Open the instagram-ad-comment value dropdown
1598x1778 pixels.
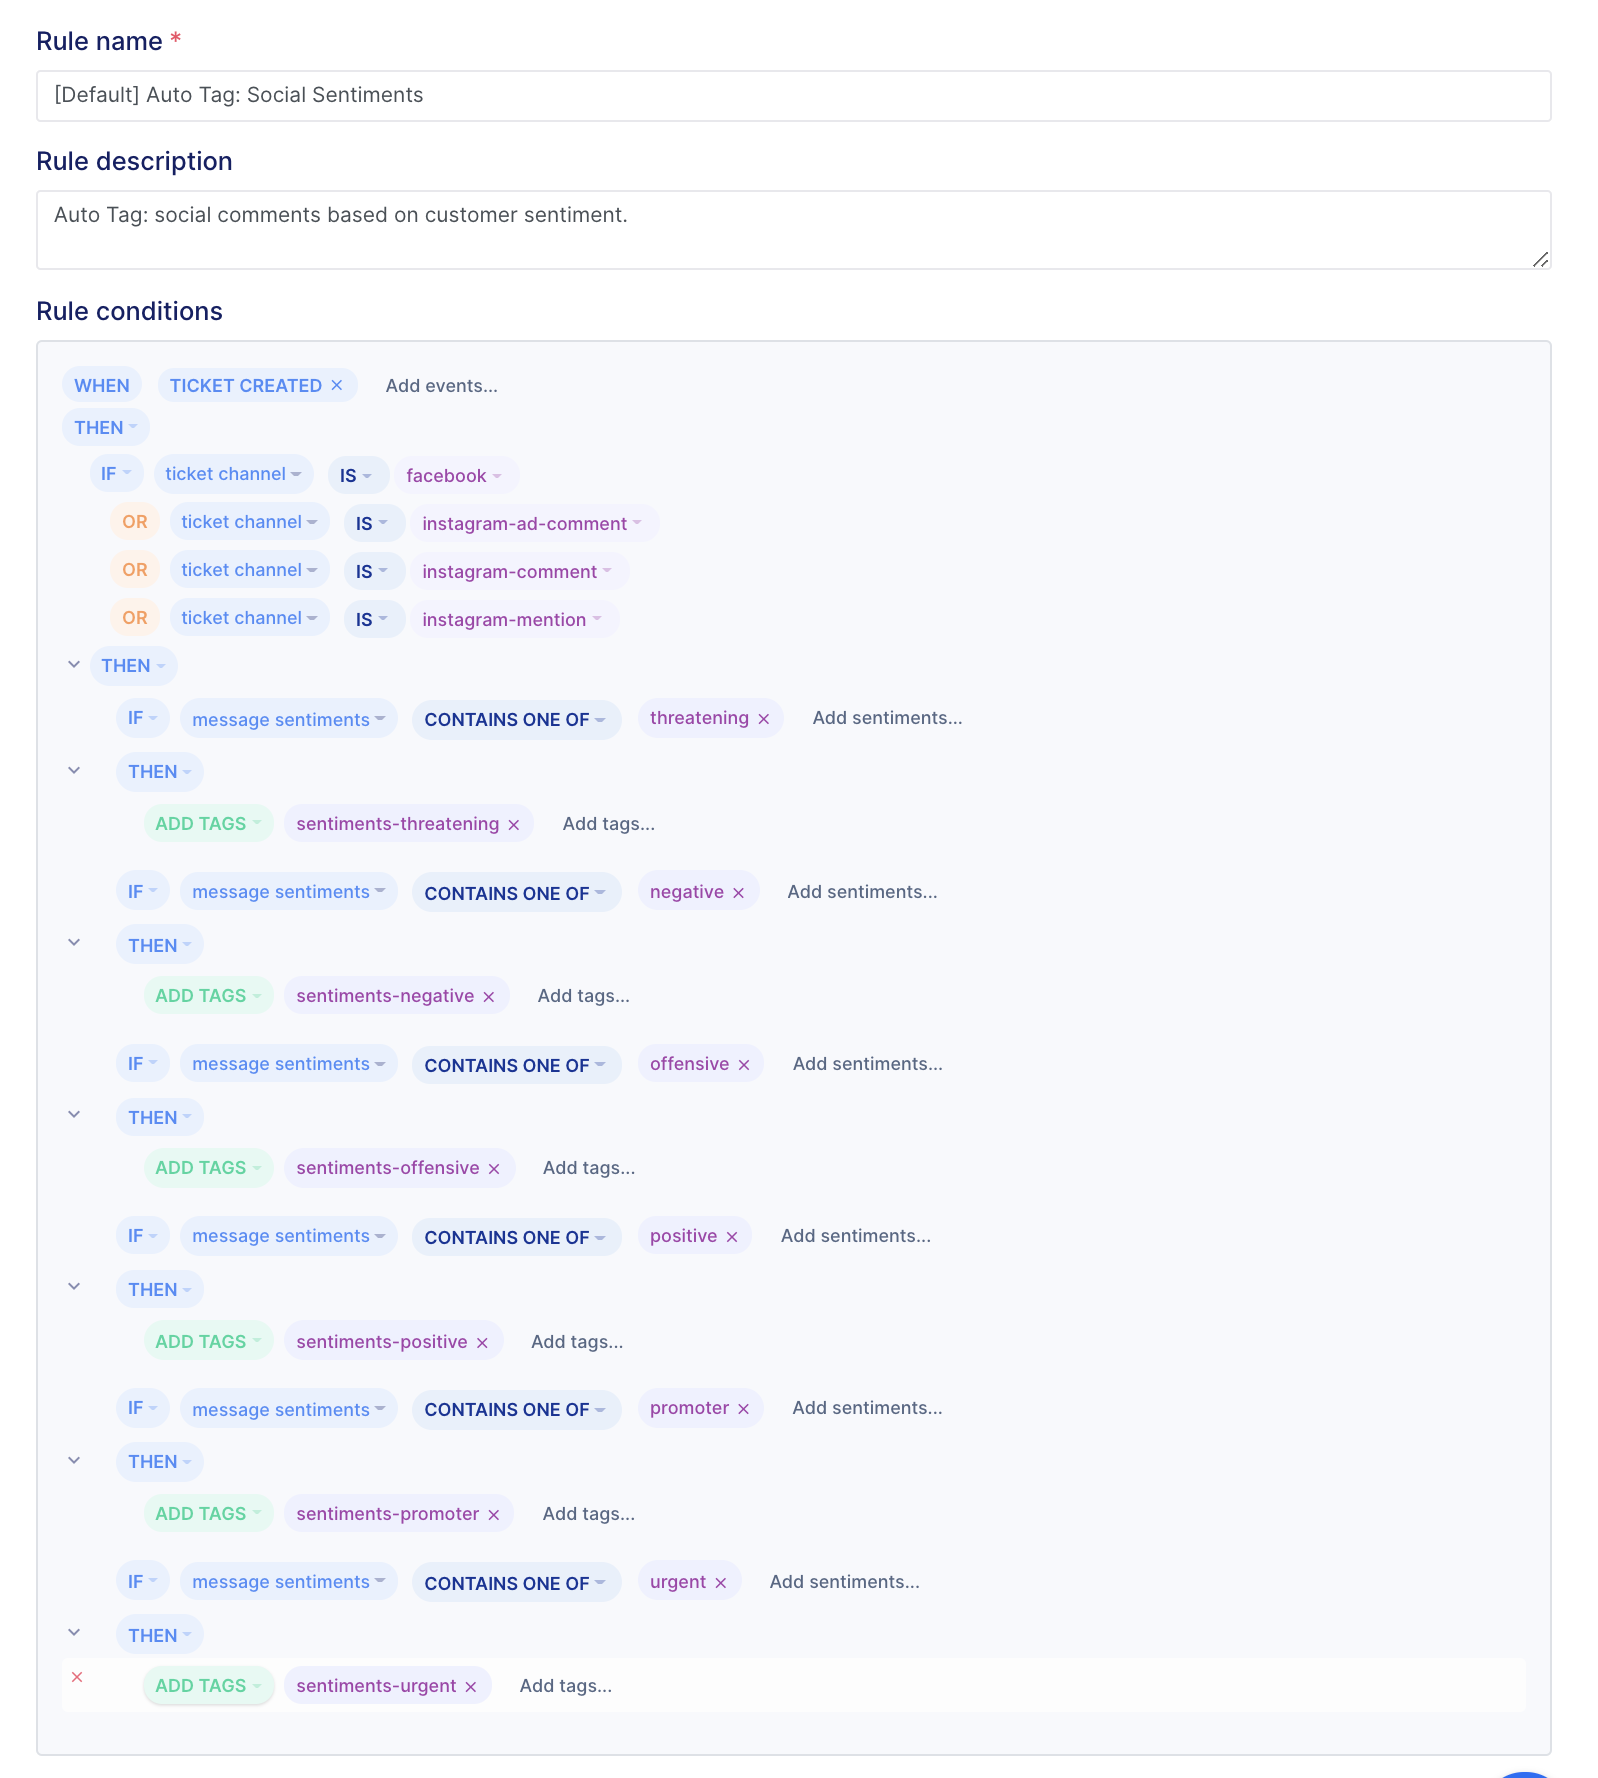click(x=533, y=524)
